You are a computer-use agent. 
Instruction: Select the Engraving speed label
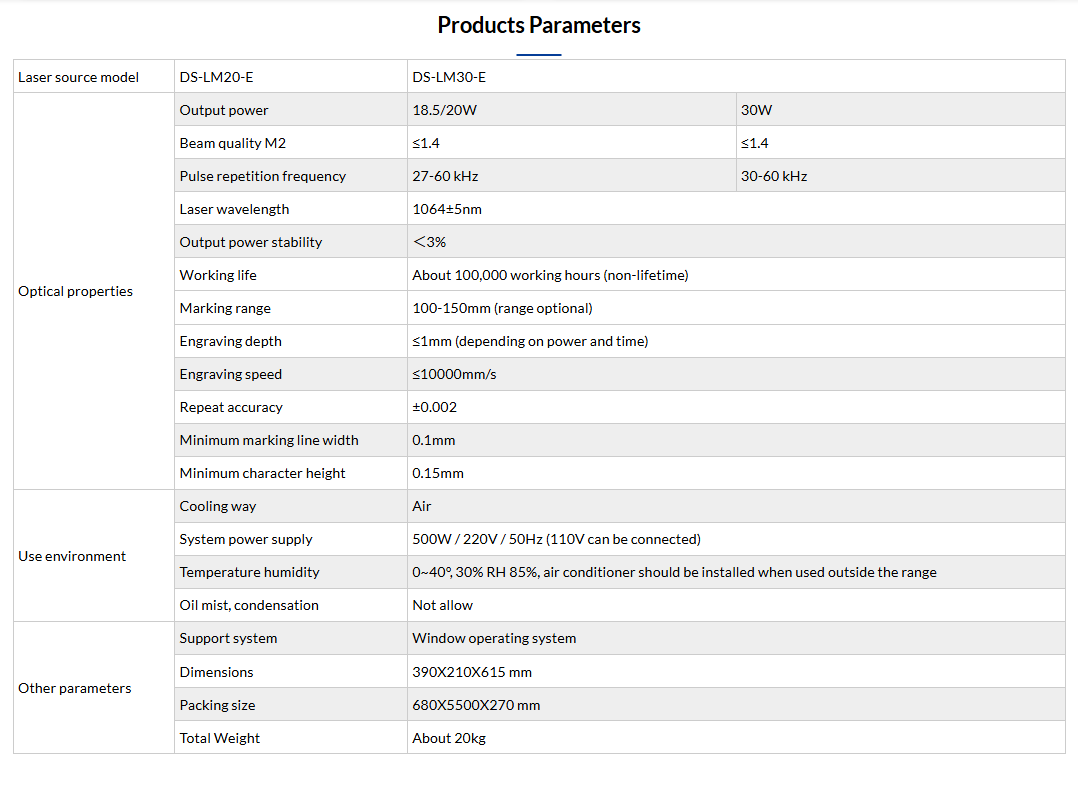tap(231, 374)
